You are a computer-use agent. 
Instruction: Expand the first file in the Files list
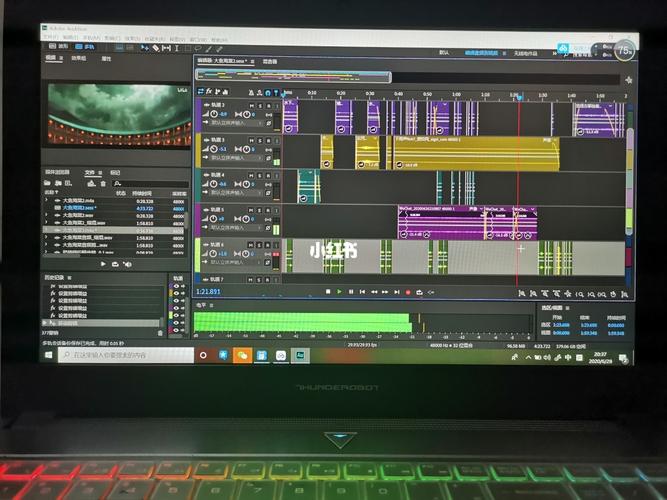[x=46, y=200]
